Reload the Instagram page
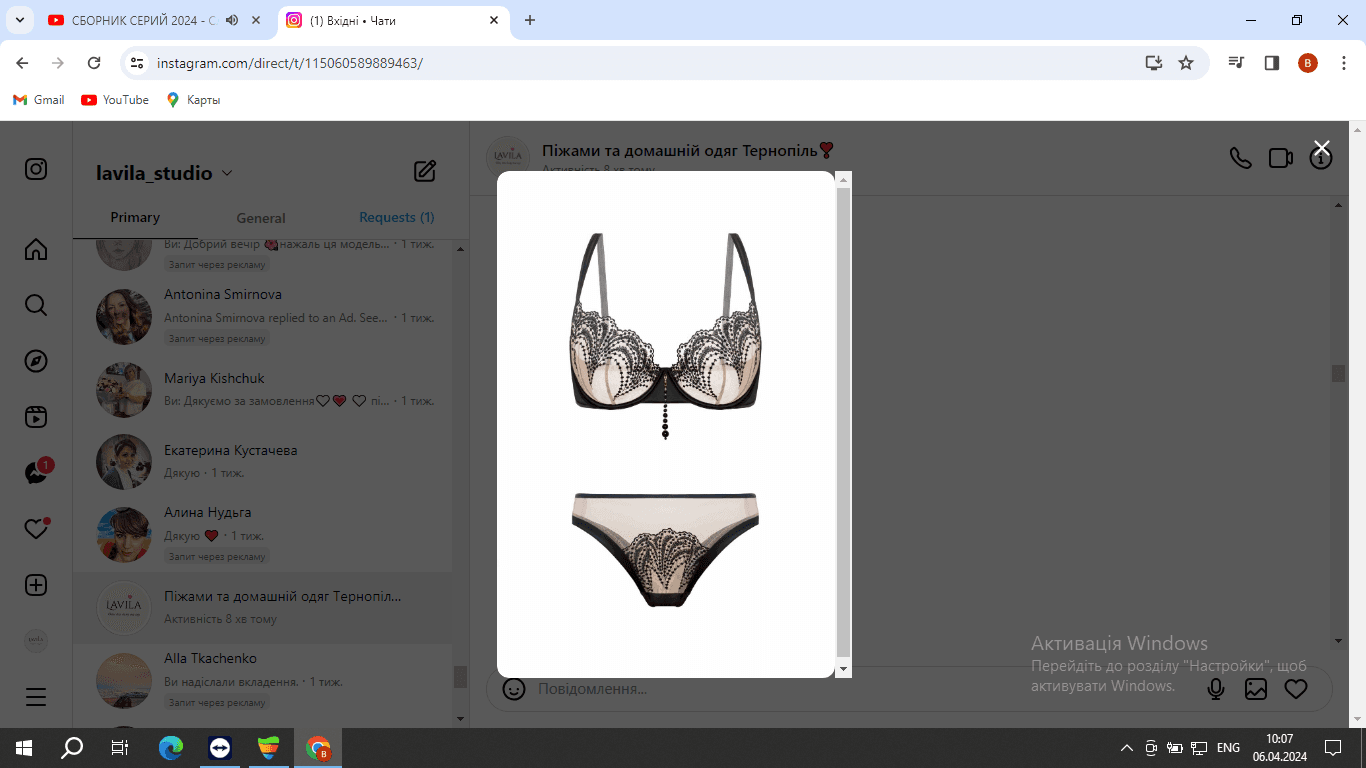The image size is (1366, 768). pos(94,63)
